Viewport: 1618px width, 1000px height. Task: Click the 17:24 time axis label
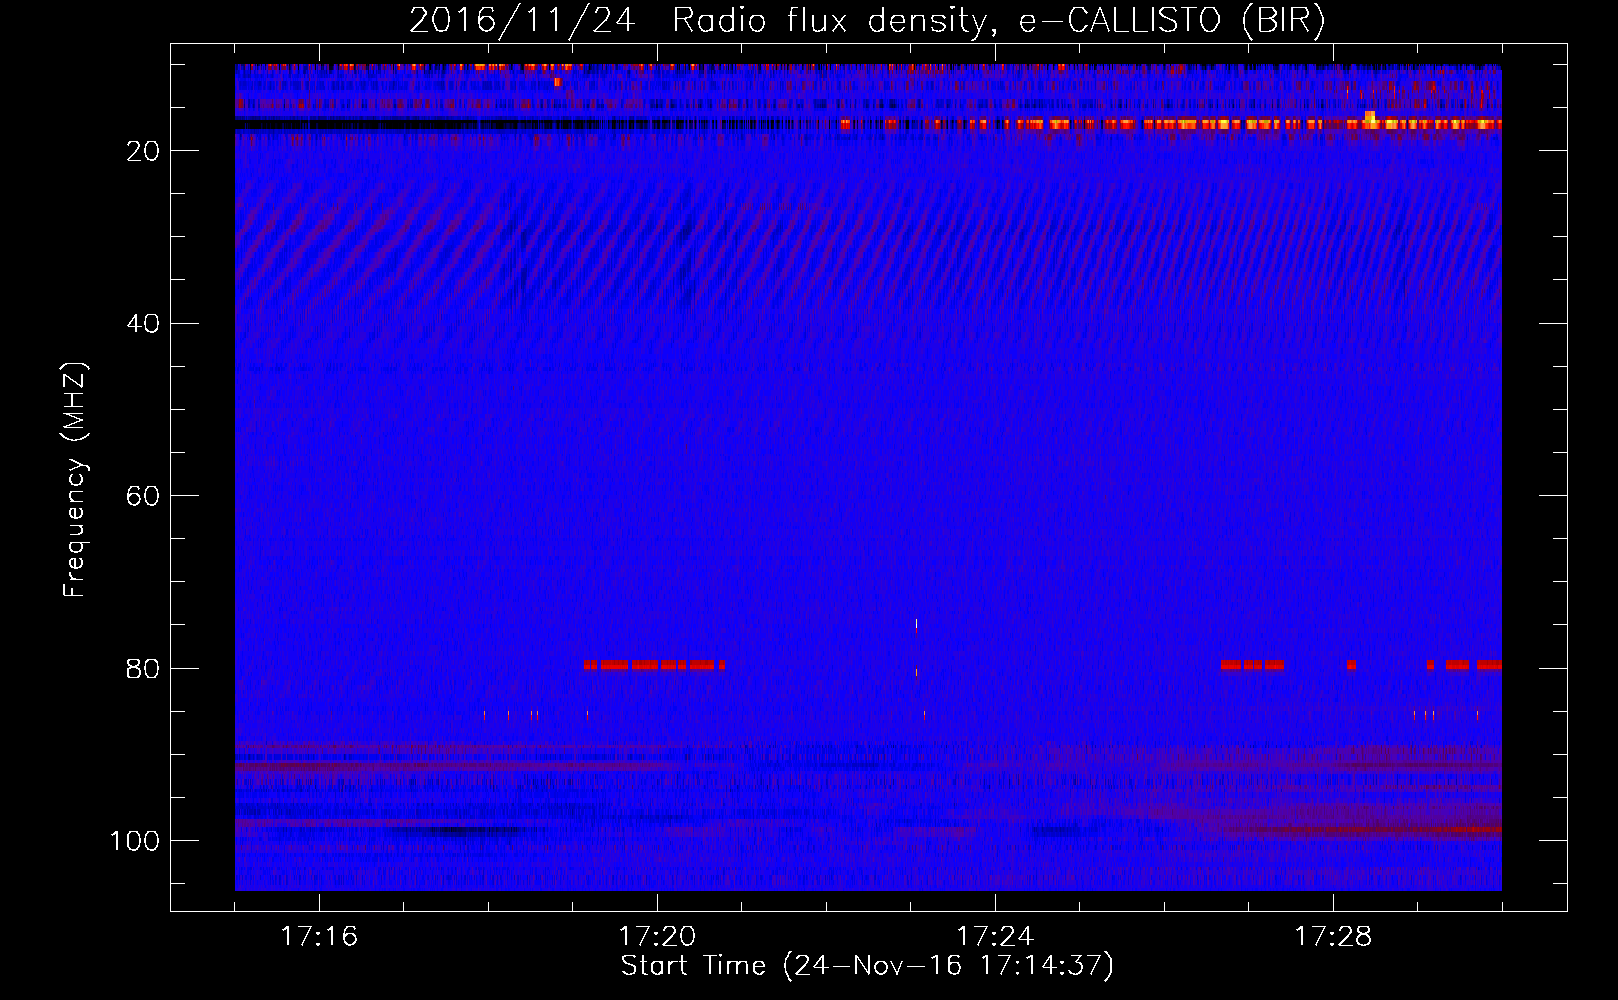point(995,936)
